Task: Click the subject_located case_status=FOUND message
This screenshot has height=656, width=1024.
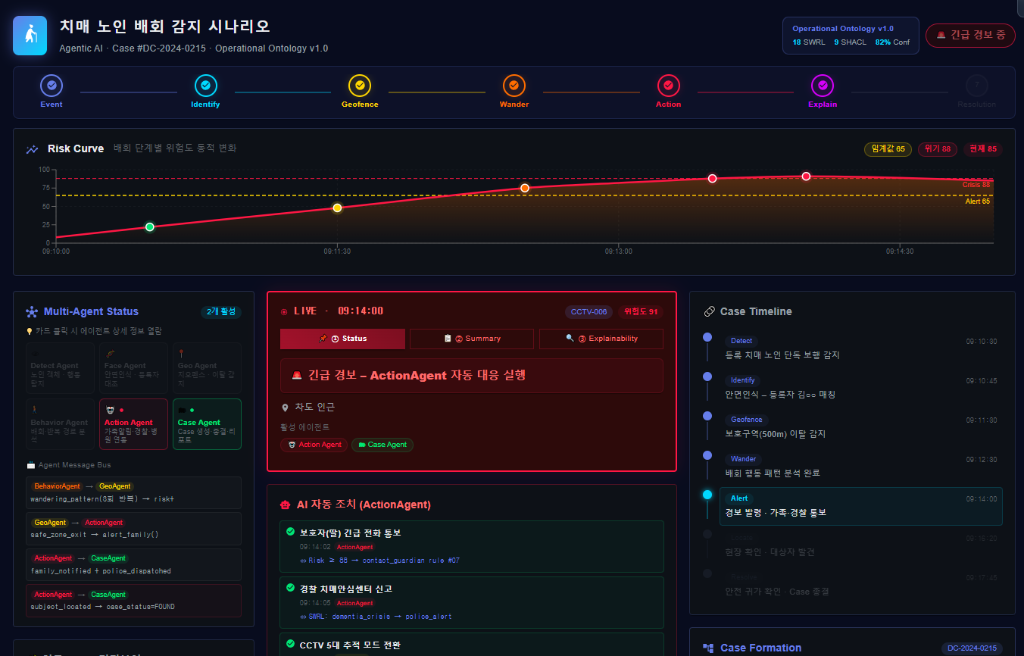Action: point(134,600)
